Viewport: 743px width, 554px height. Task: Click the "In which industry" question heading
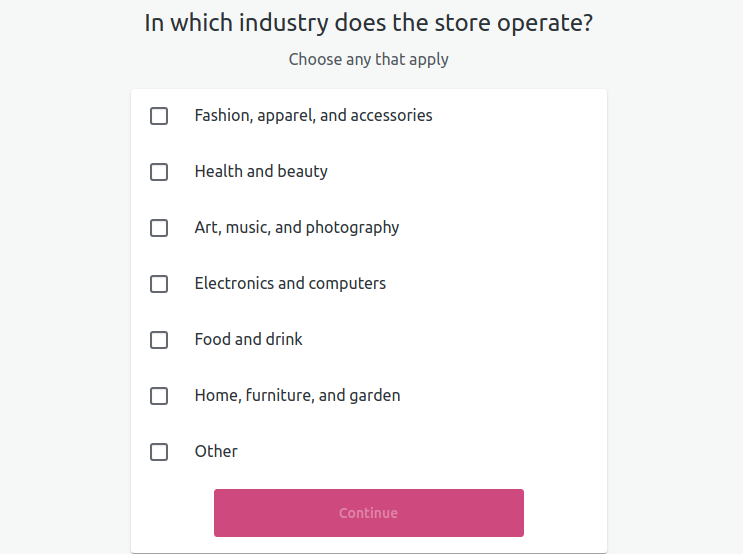tap(368, 23)
